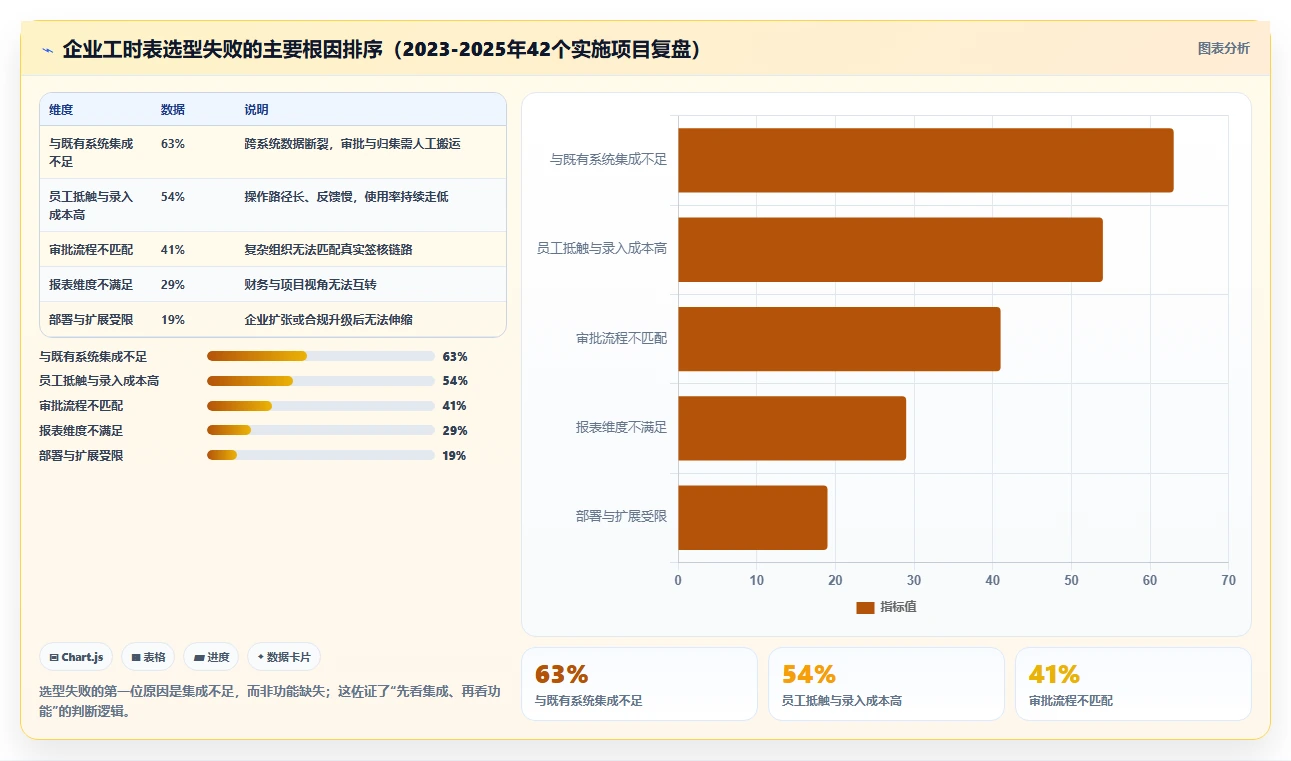Click the 财务与项目视角无法互转 cell
1291x761 pixels.
[x=311, y=285]
